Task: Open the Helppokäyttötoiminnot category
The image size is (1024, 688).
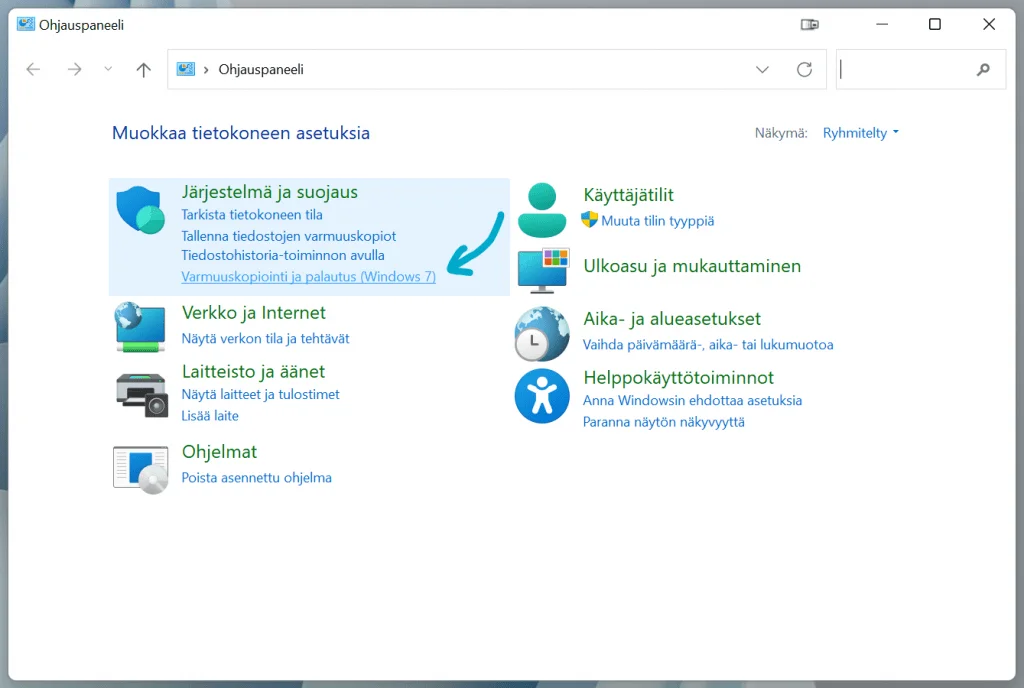Action: tap(679, 377)
